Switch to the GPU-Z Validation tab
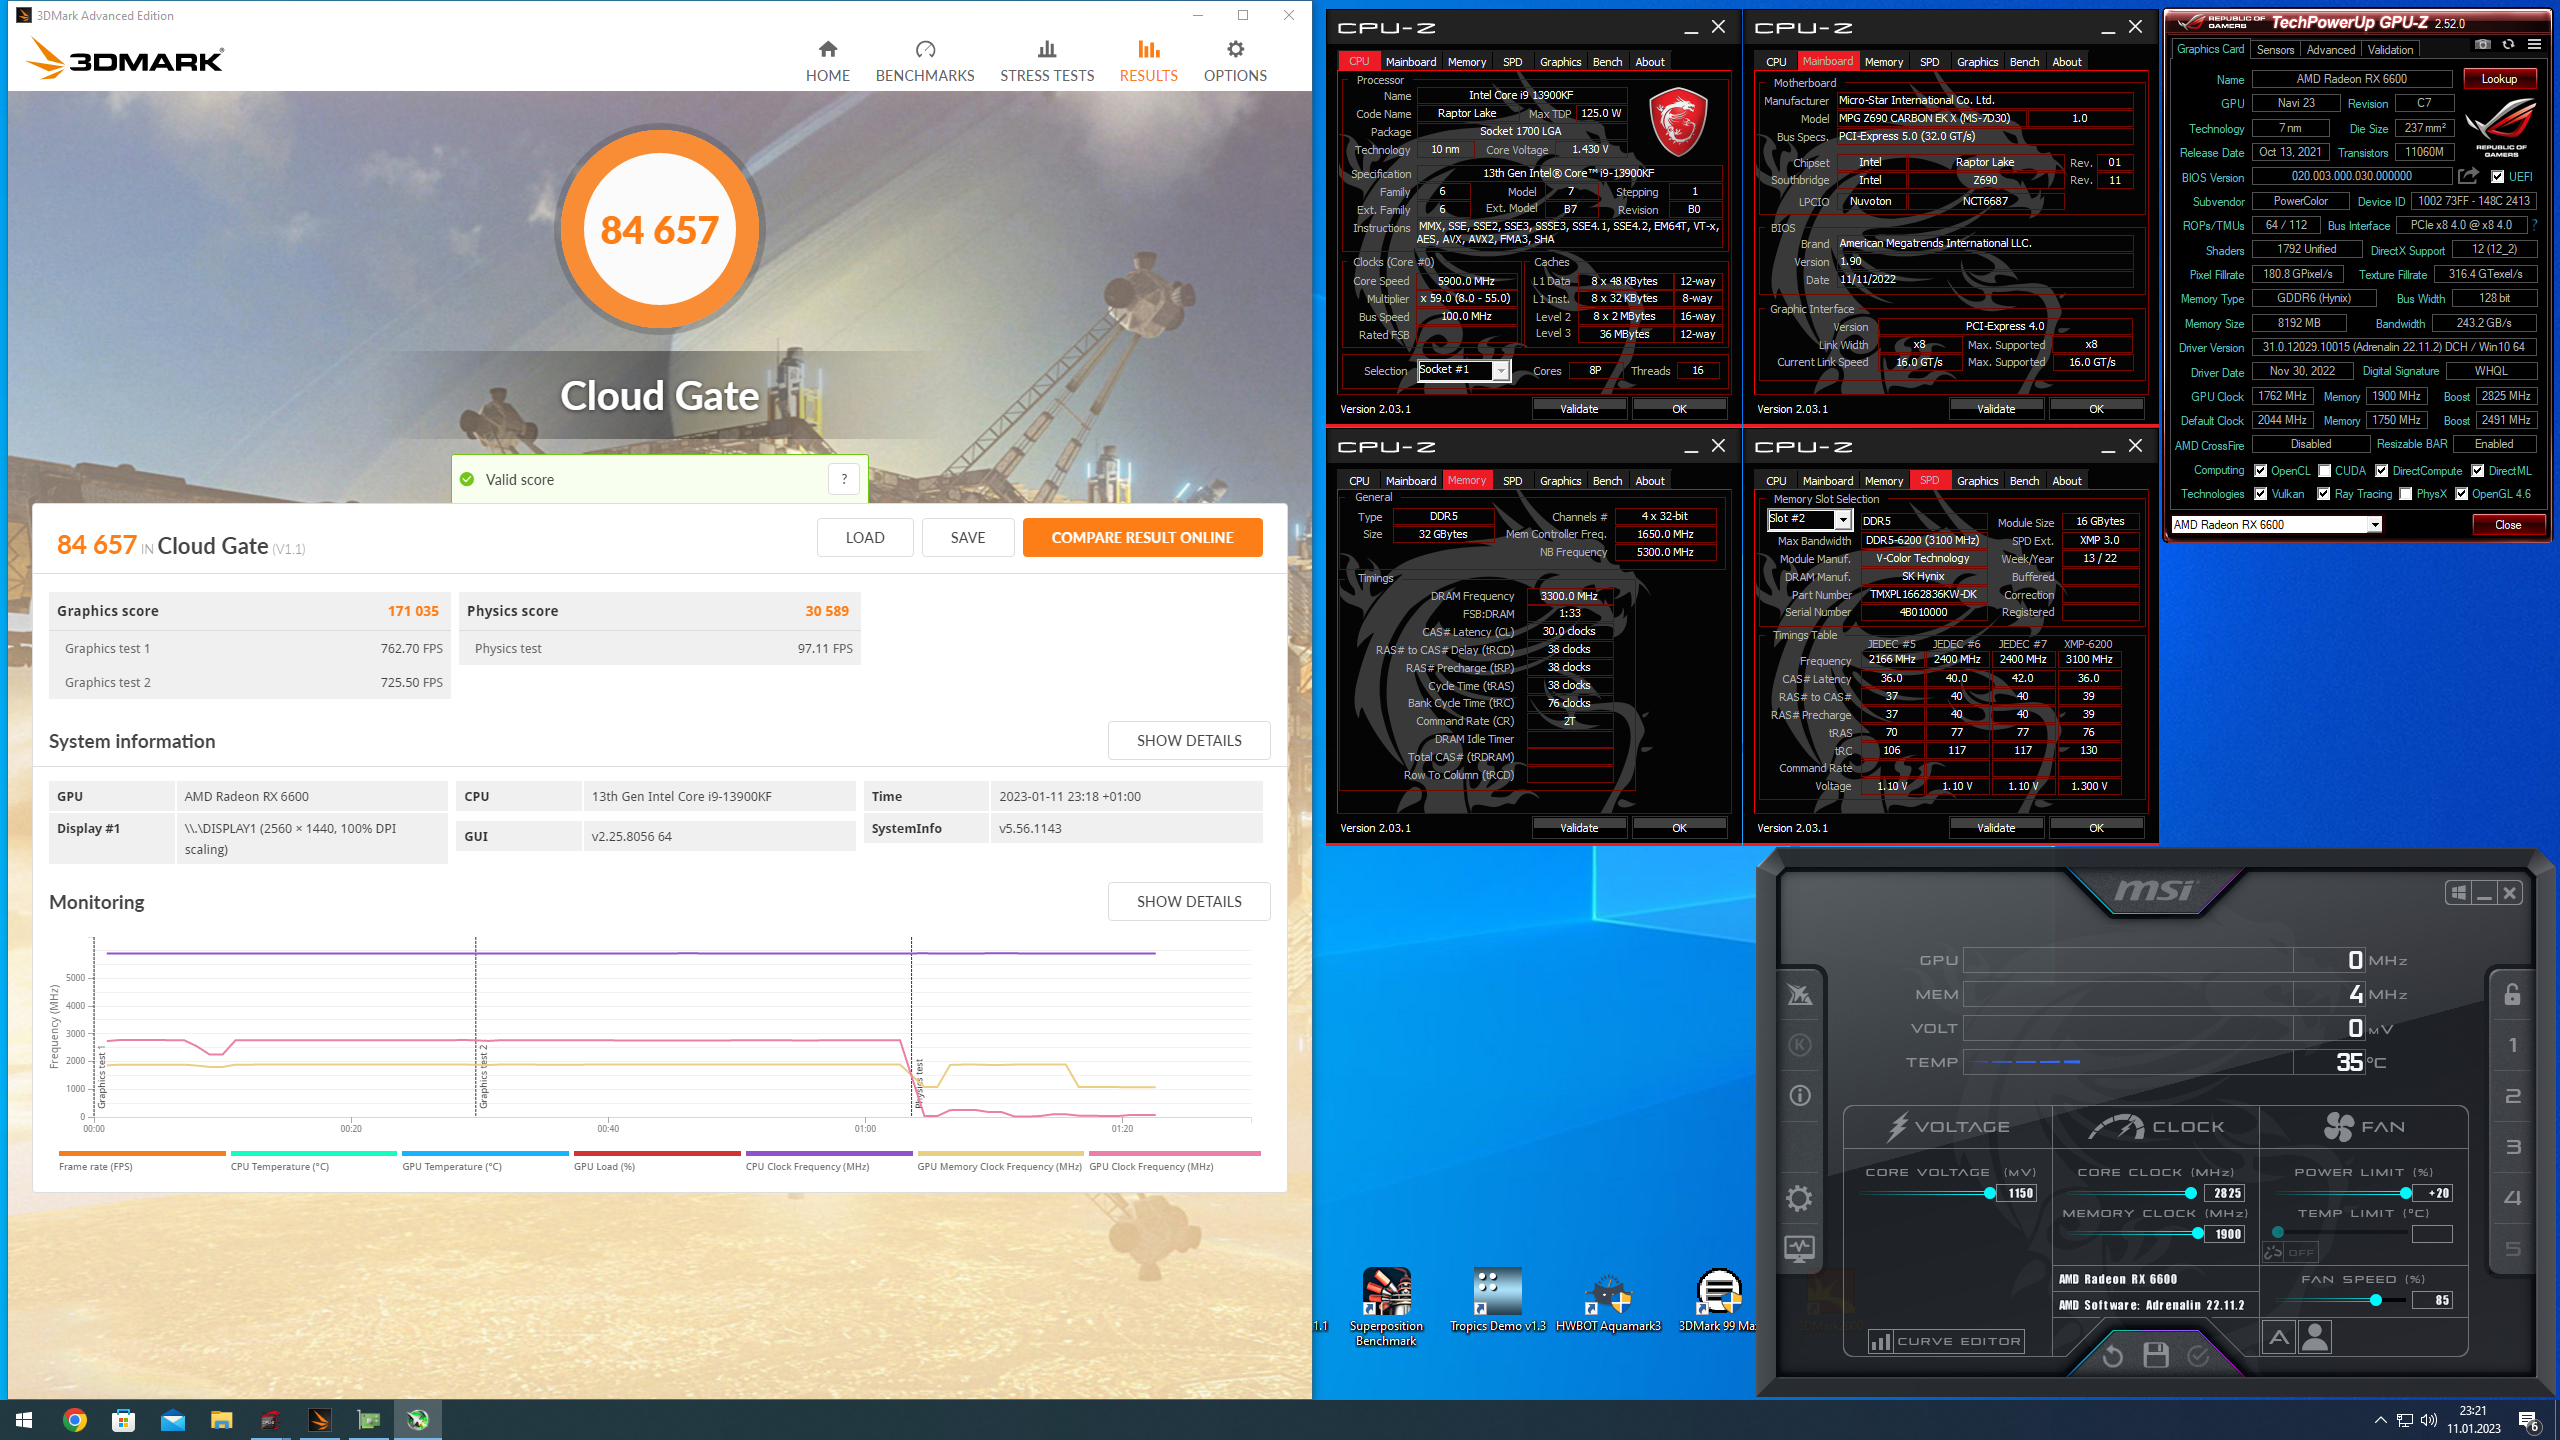 point(2390,49)
